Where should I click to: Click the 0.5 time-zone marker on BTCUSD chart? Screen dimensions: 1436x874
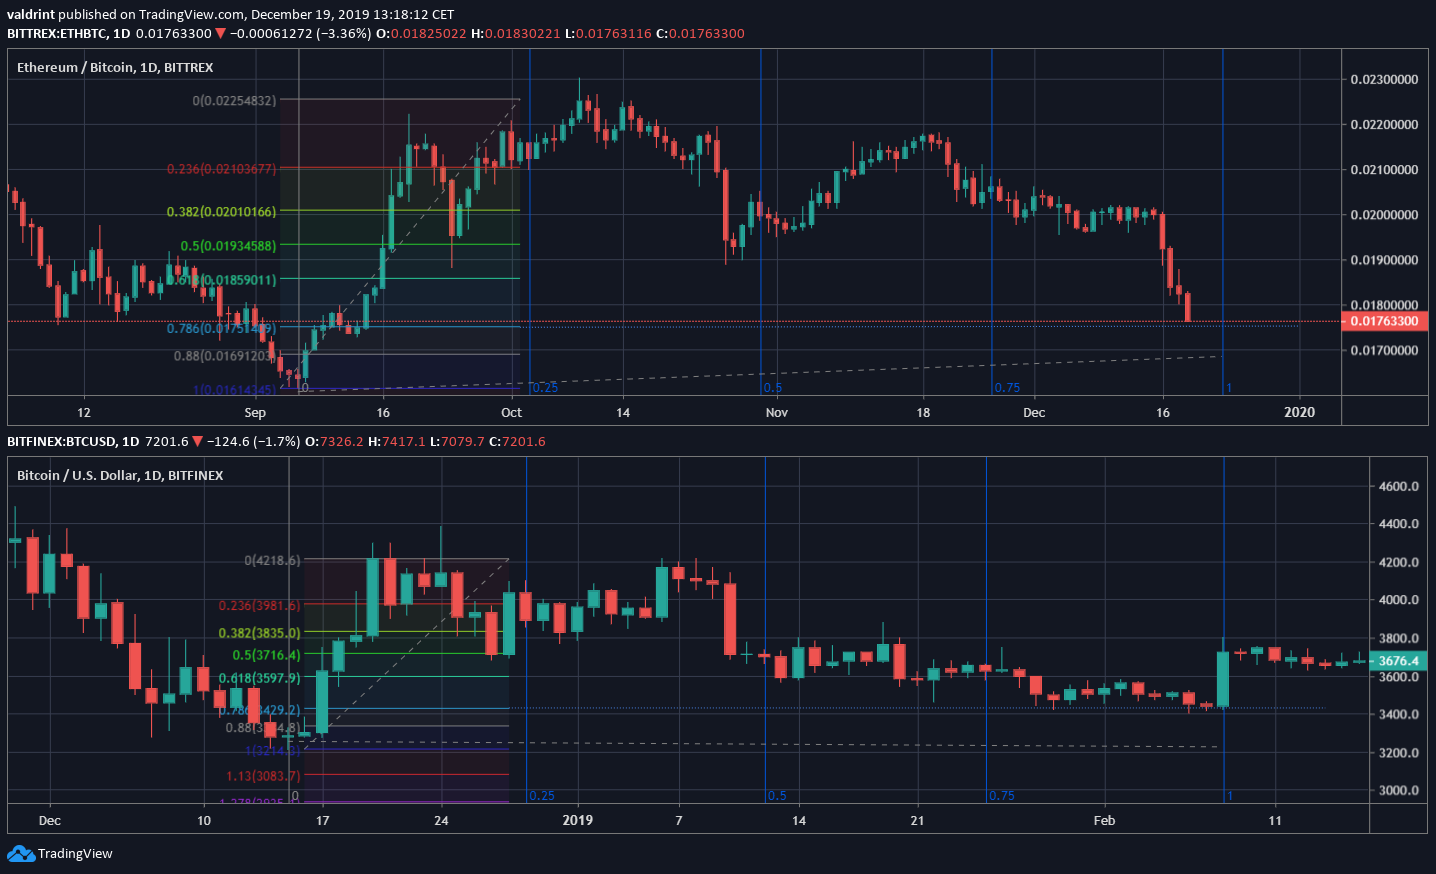777,796
